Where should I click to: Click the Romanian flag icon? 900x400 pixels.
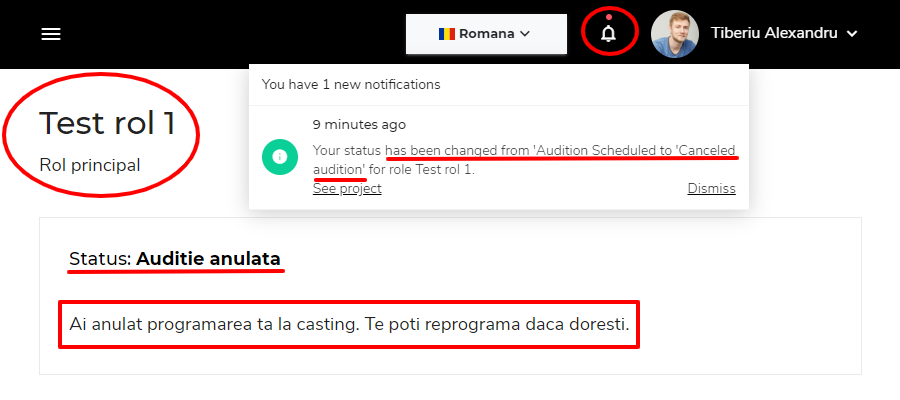click(447, 34)
